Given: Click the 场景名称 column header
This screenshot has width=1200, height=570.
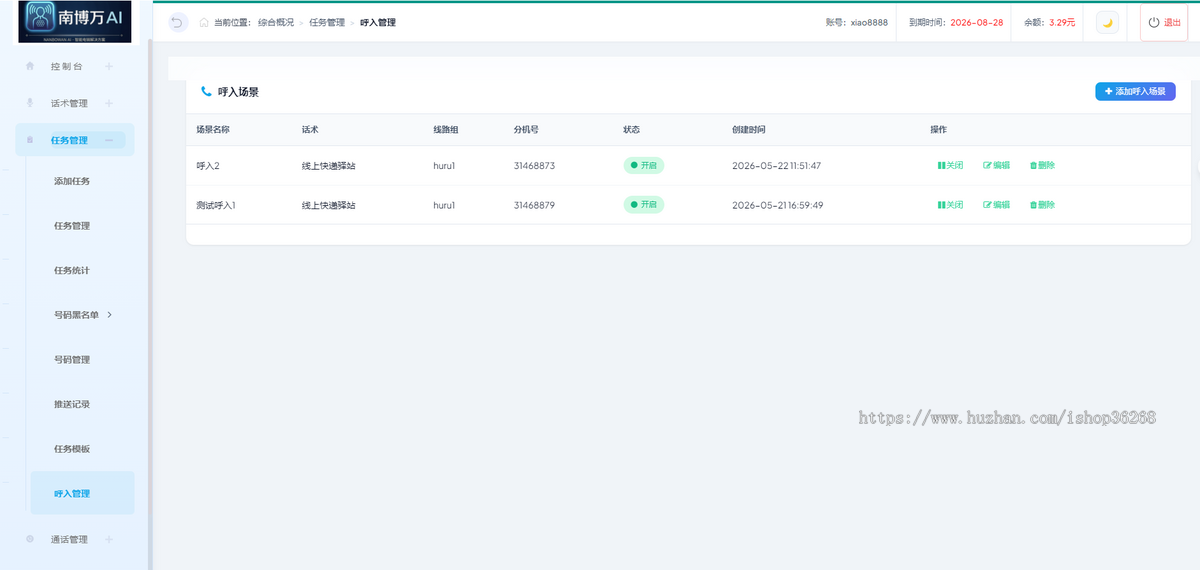Looking at the screenshot, I should (213, 130).
